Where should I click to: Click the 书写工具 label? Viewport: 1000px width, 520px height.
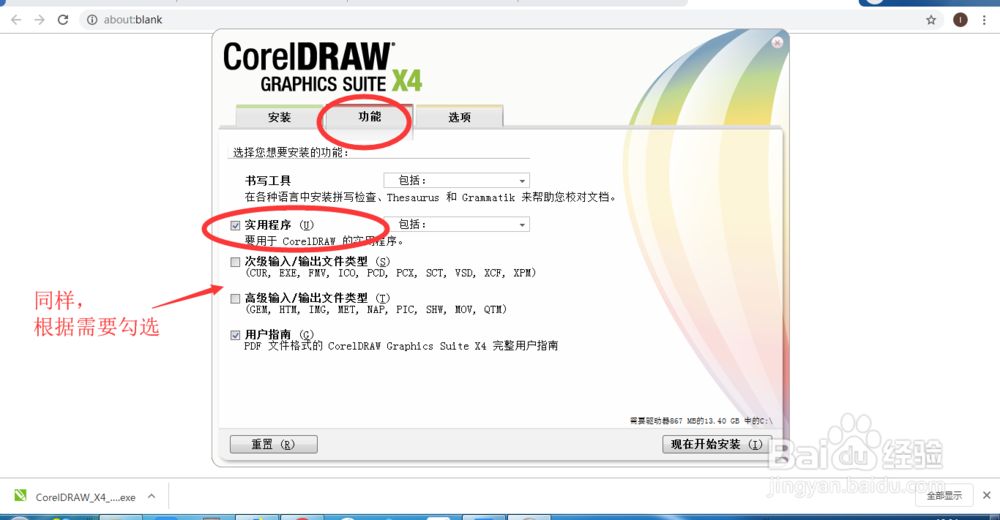(268, 181)
